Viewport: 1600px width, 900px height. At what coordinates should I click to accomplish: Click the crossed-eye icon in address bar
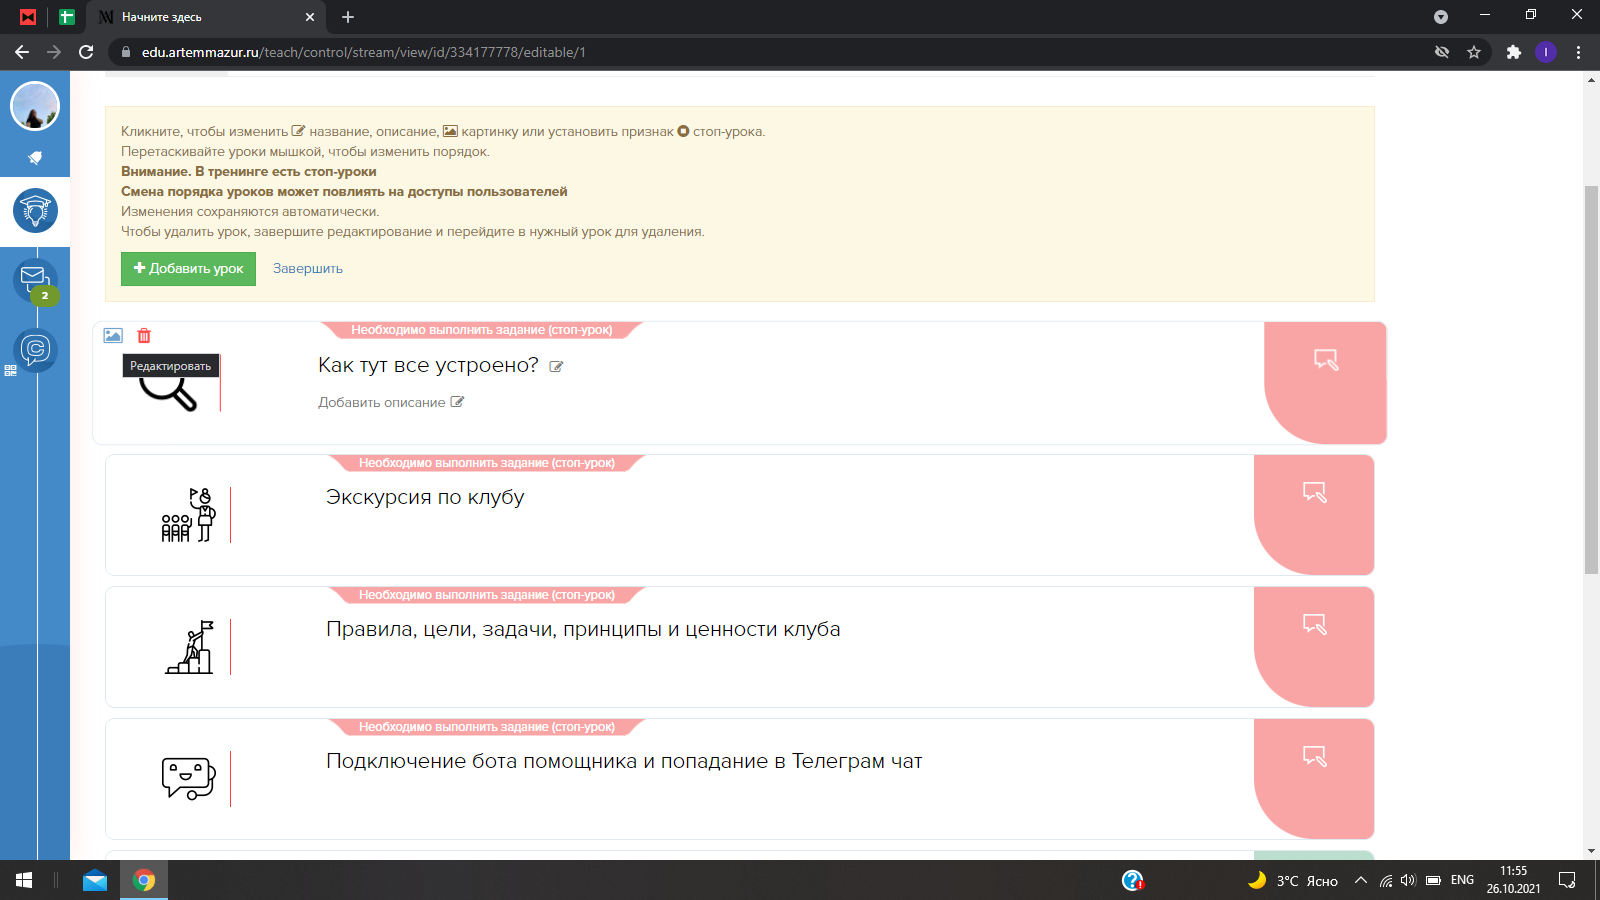[x=1442, y=52]
